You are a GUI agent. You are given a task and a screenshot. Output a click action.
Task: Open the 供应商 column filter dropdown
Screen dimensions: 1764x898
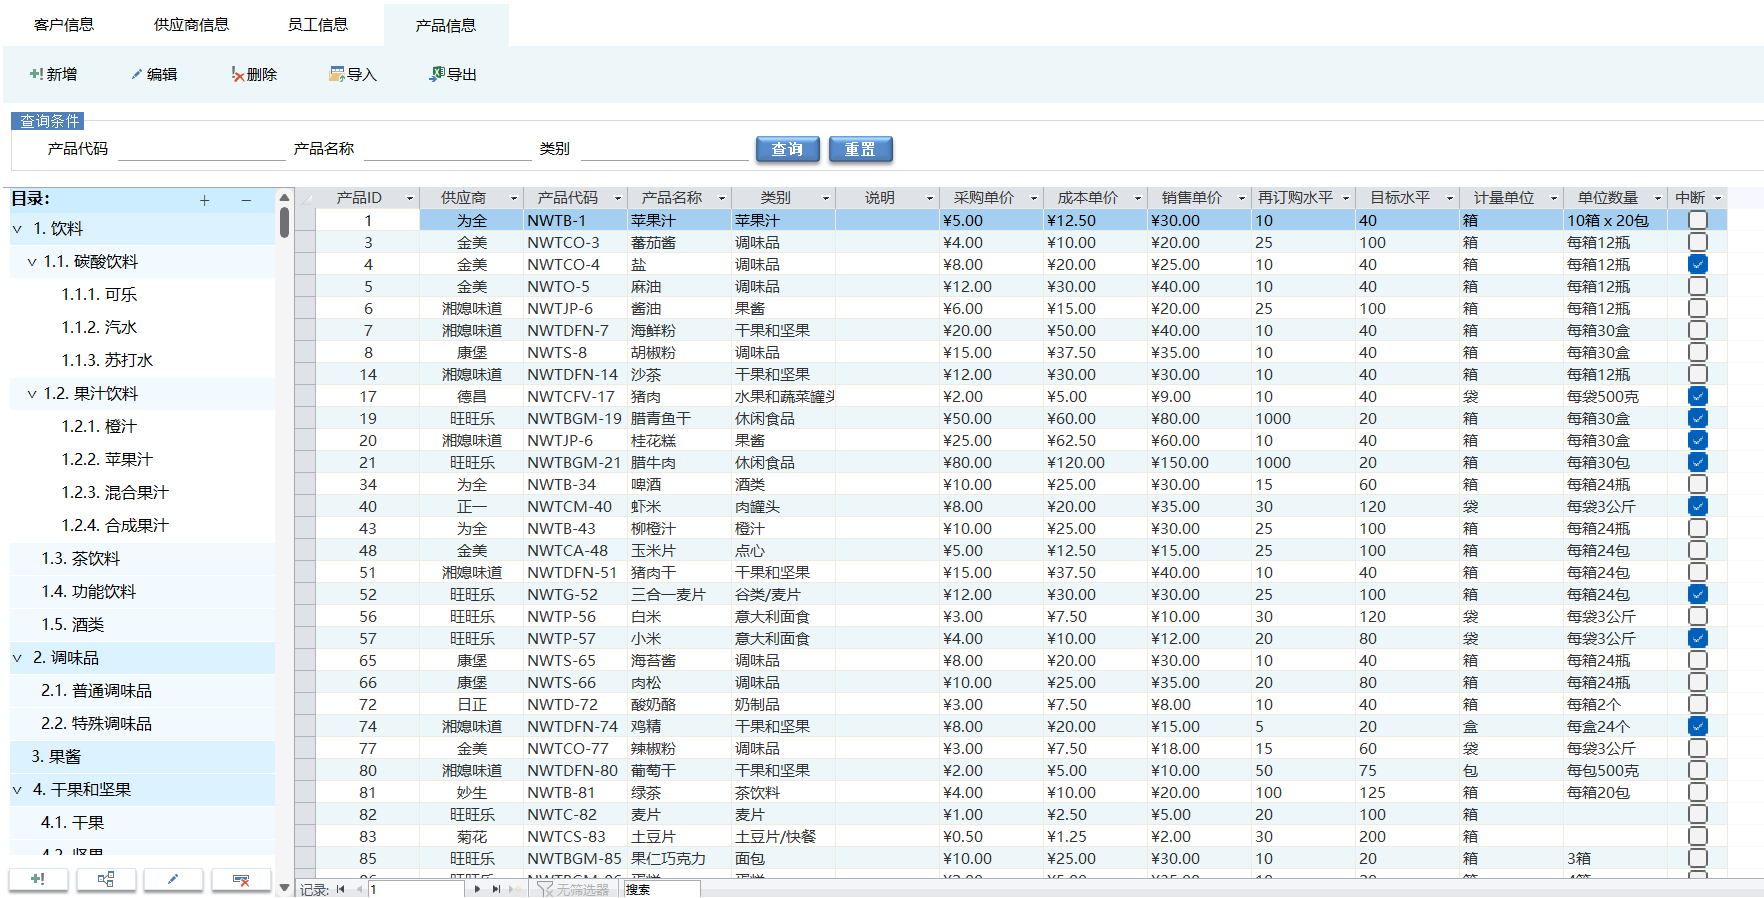coord(514,198)
